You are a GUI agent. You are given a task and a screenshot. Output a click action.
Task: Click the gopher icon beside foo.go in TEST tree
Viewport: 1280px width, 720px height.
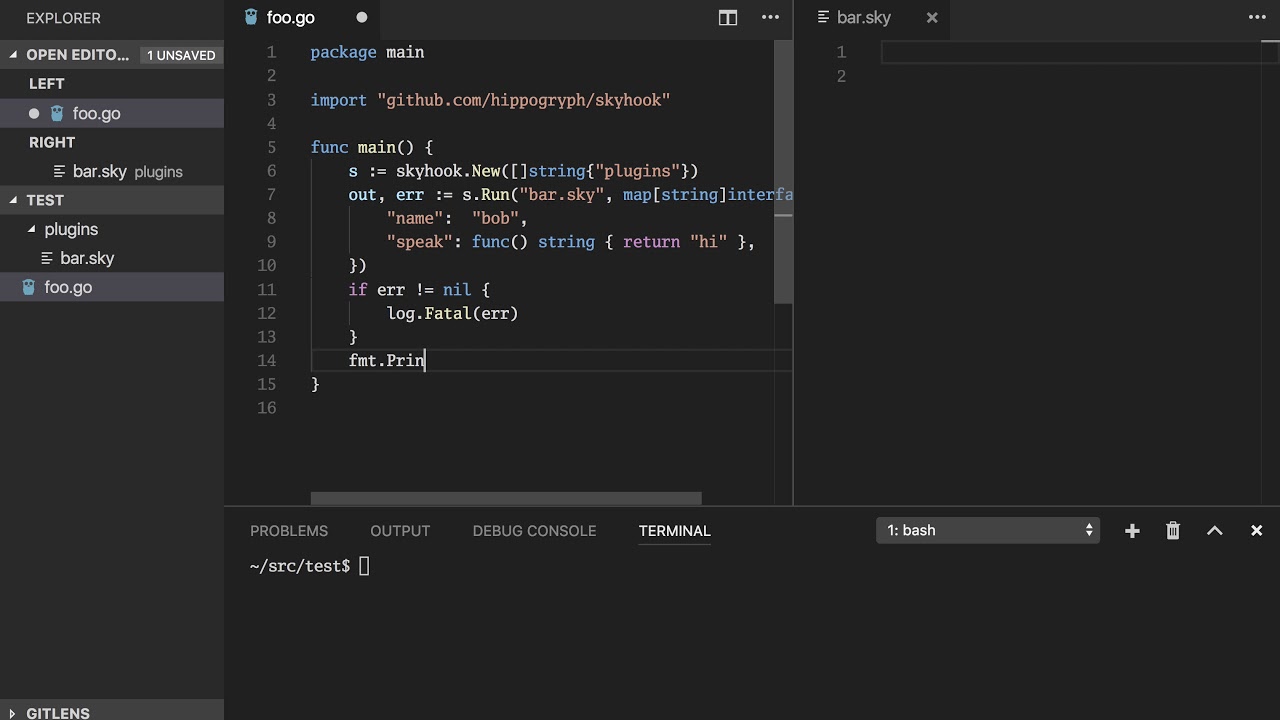[x=28, y=287]
